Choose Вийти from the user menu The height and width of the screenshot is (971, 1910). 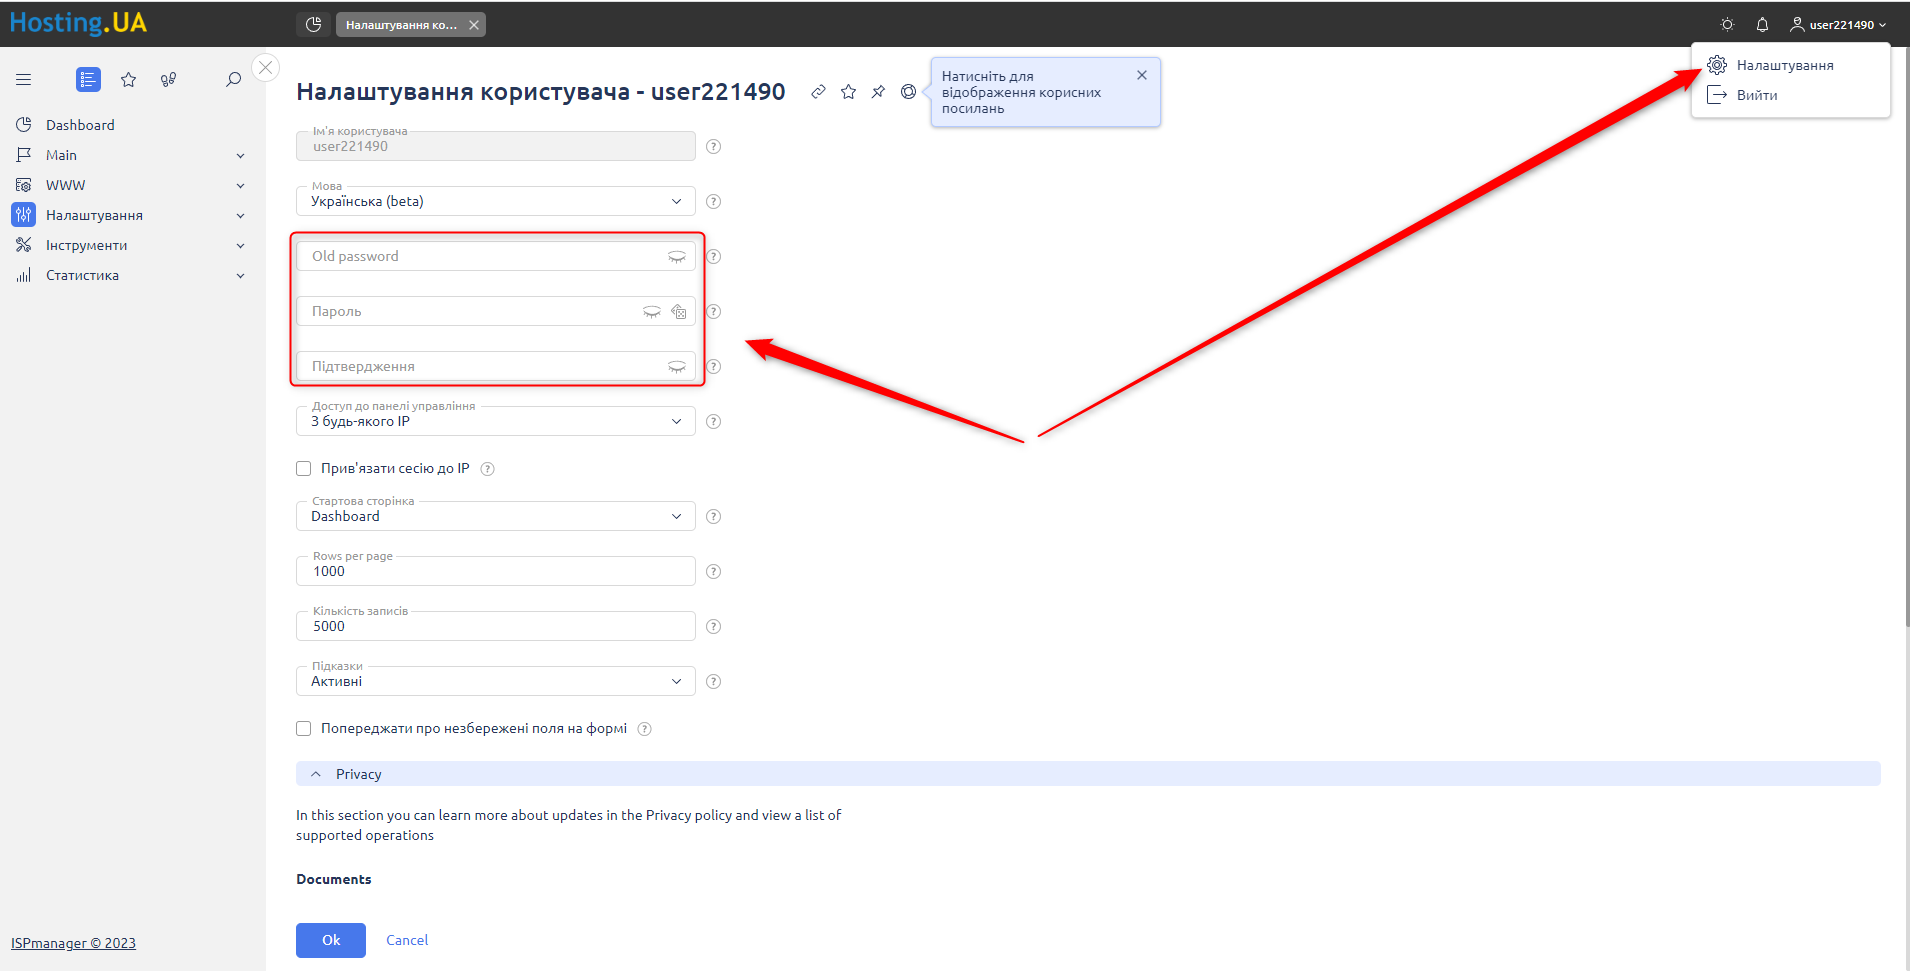point(1756,96)
